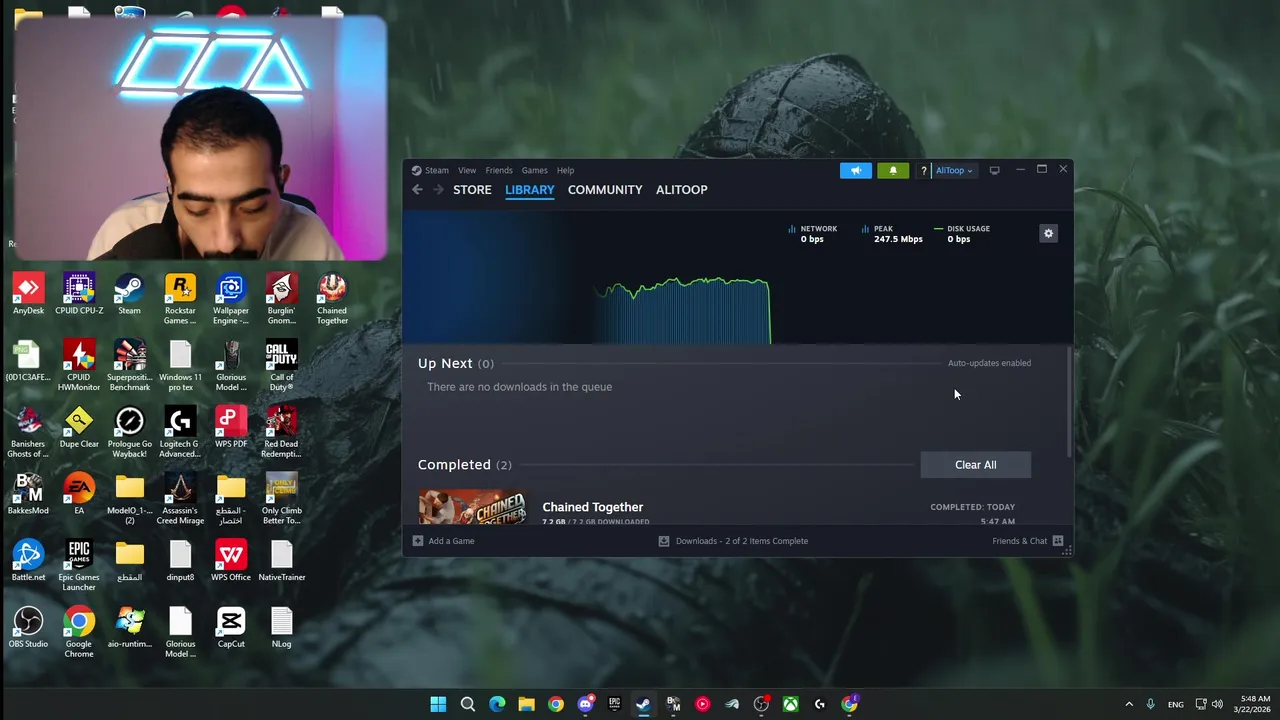Open the Games menu in Steam
The image size is (1280, 720).
(x=534, y=170)
